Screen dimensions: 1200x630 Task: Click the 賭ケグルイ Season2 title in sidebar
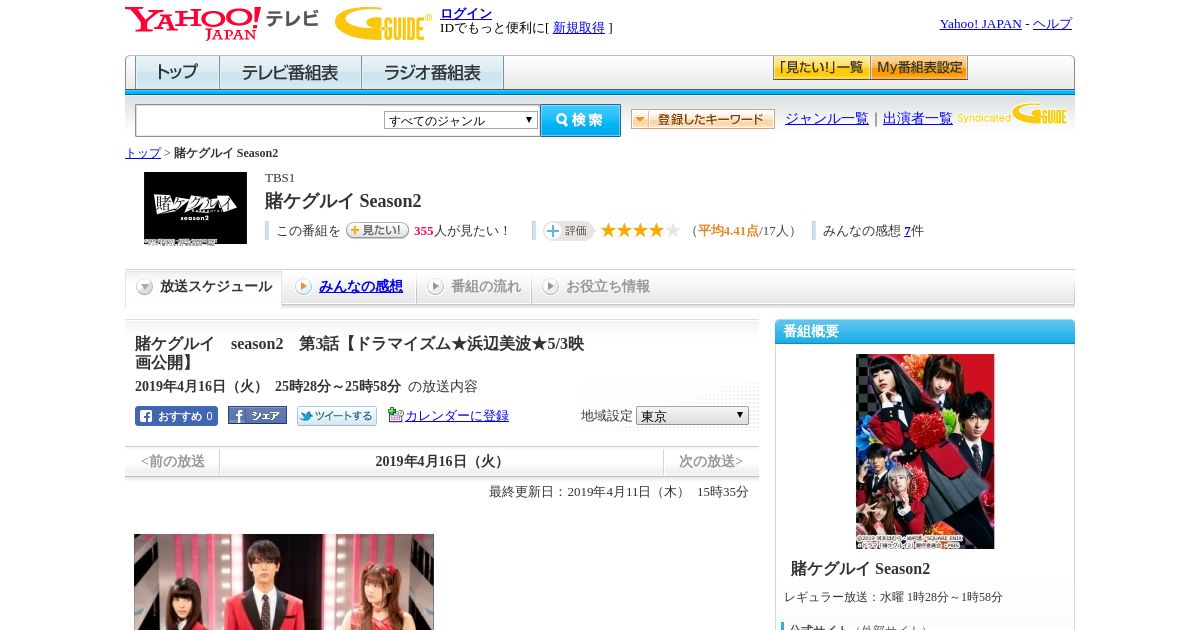pyautogui.click(x=860, y=569)
